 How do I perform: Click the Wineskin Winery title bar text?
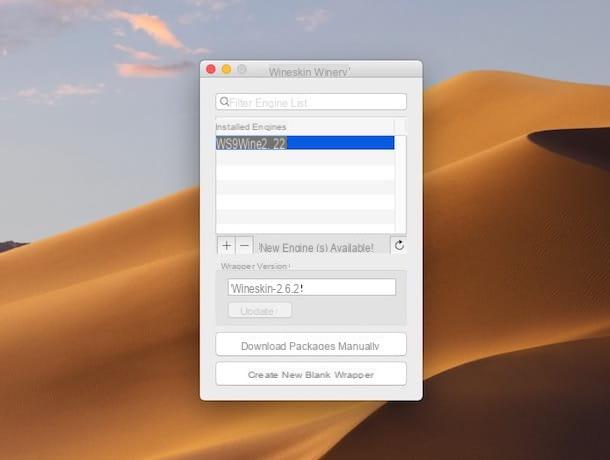click(310, 72)
